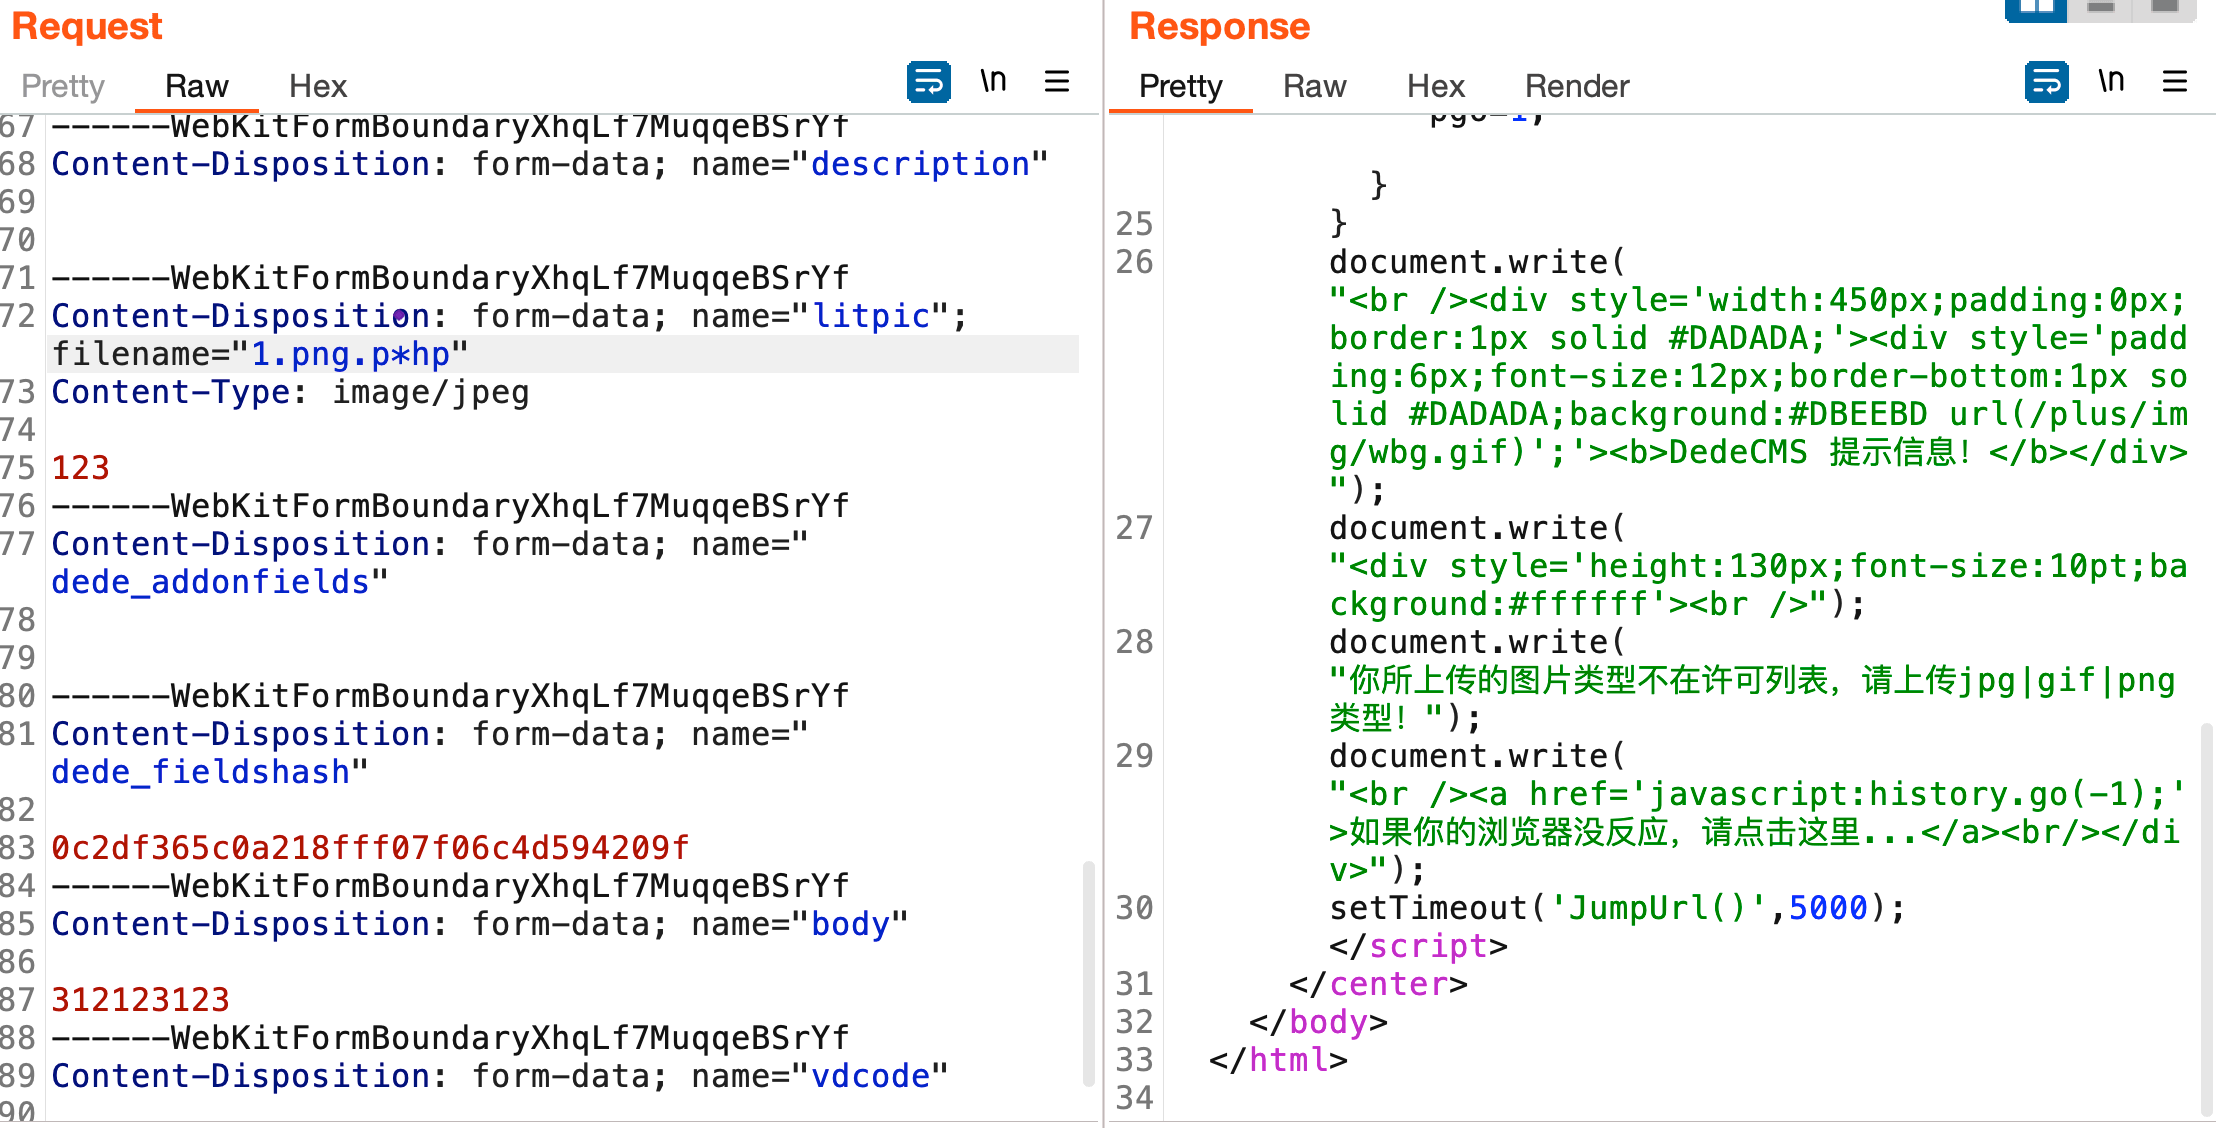
Task: Click document.write( on Response line 29
Action: click(1478, 756)
